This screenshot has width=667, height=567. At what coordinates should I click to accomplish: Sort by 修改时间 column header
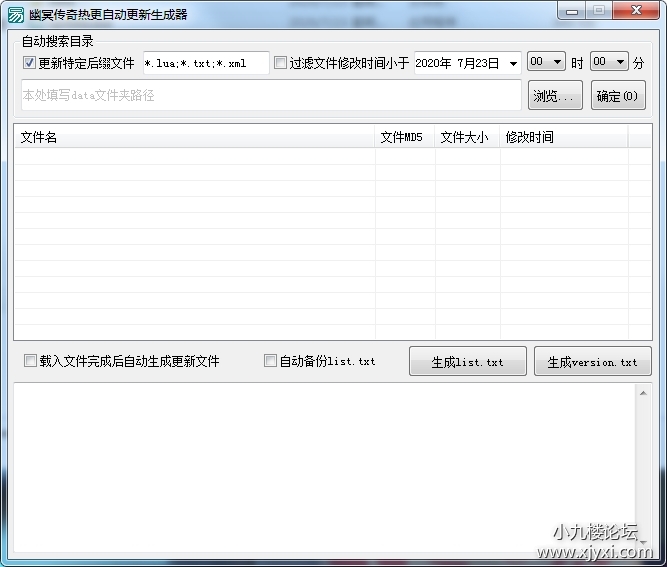tap(563, 137)
